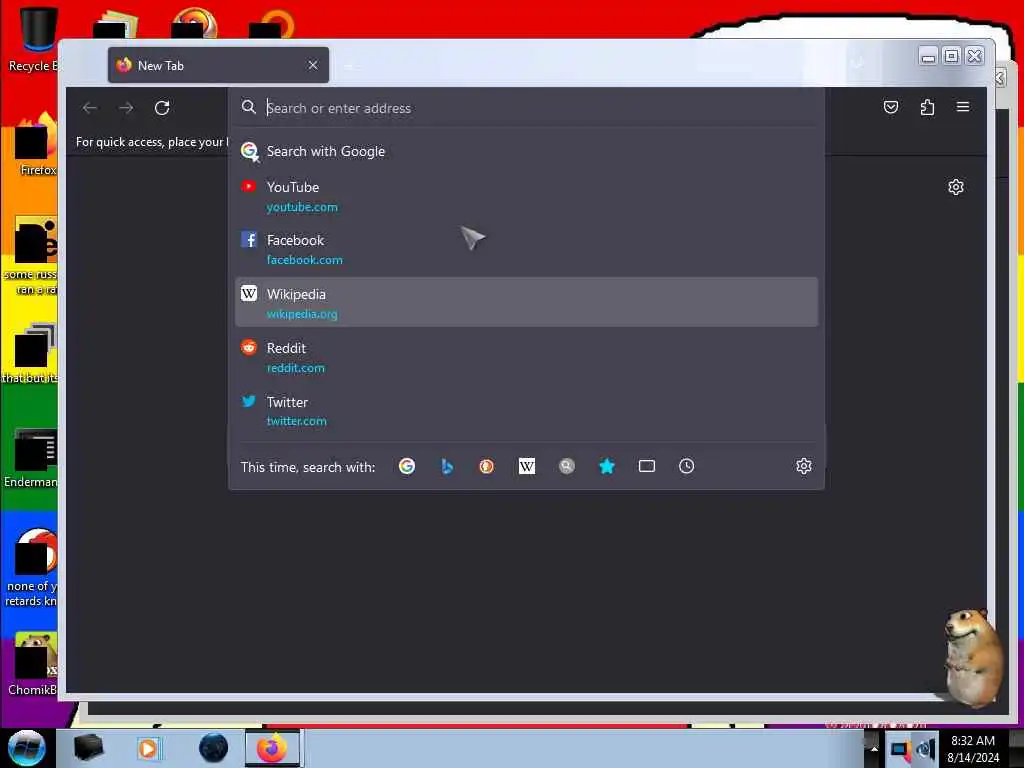This screenshot has width=1024, height=768.
Task: Click the Twitter bird favicon
Action: point(249,401)
